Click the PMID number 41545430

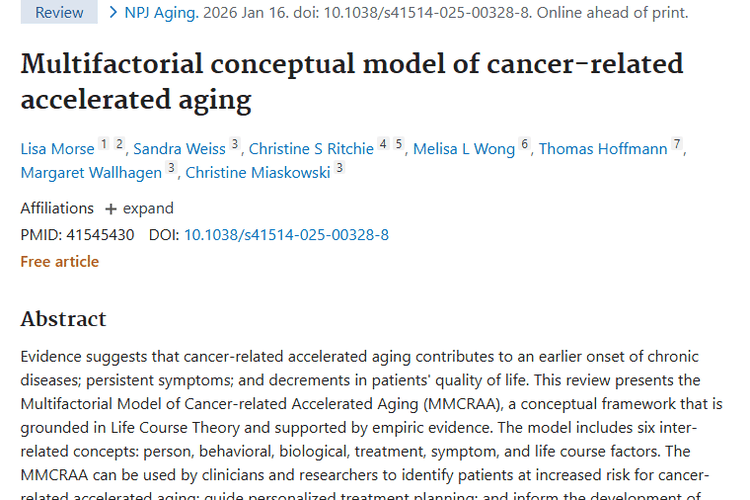(x=98, y=235)
